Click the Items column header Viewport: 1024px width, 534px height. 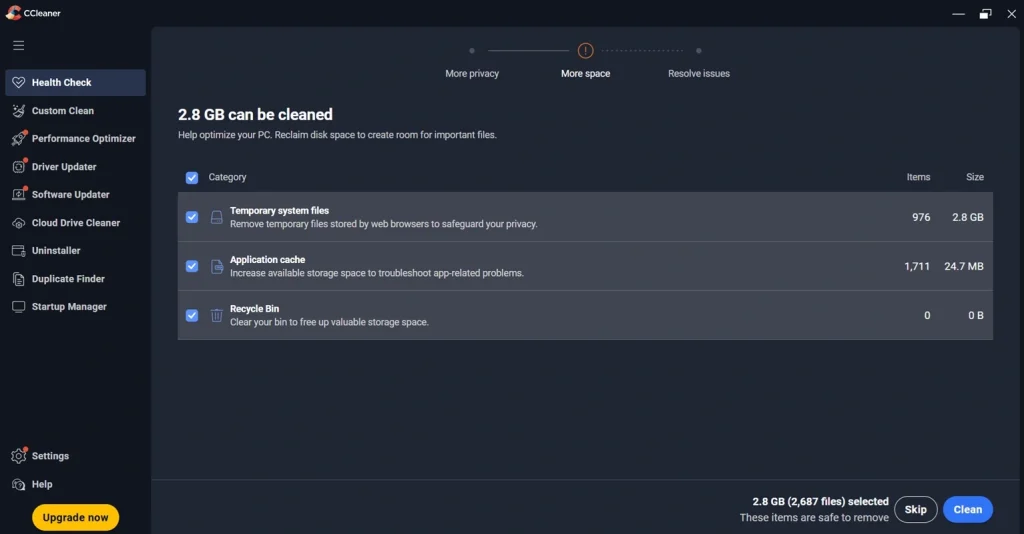[918, 177]
